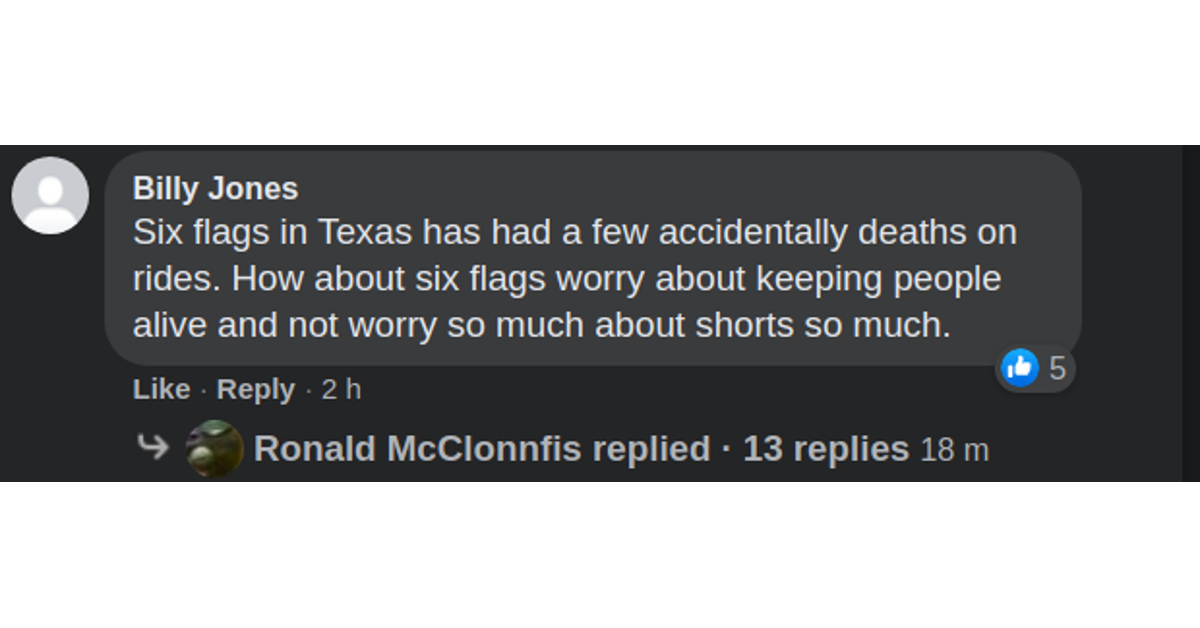Viewport: 1200px width, 628px height.
Task: Open Ronald McClonnfis's profile picture
Action: pyautogui.click(x=215, y=448)
